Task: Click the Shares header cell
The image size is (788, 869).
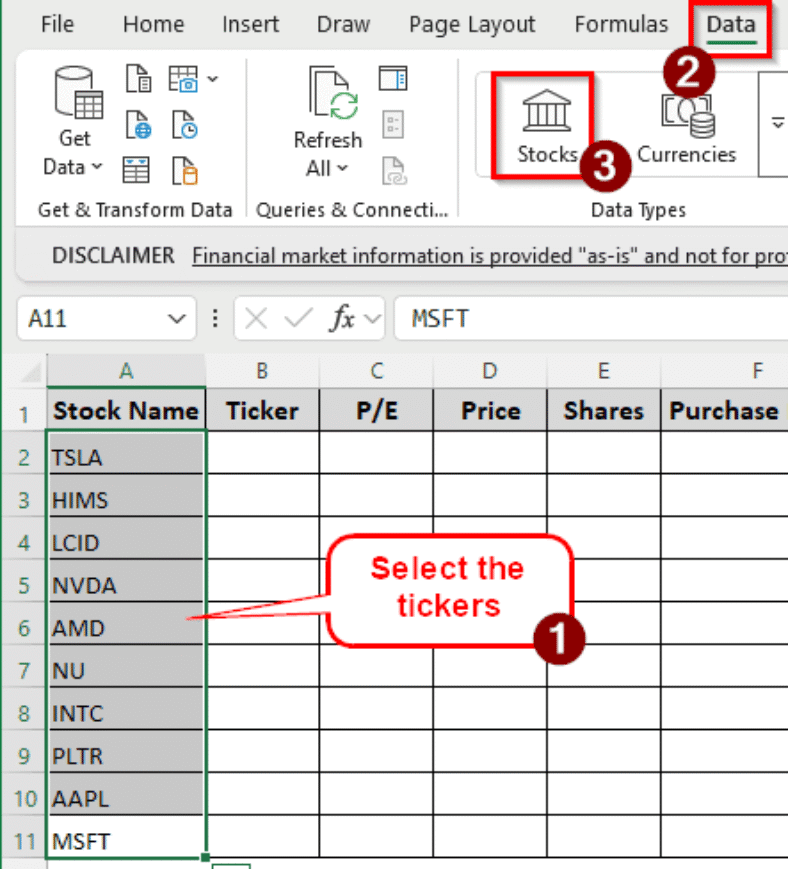Action: pos(603,411)
